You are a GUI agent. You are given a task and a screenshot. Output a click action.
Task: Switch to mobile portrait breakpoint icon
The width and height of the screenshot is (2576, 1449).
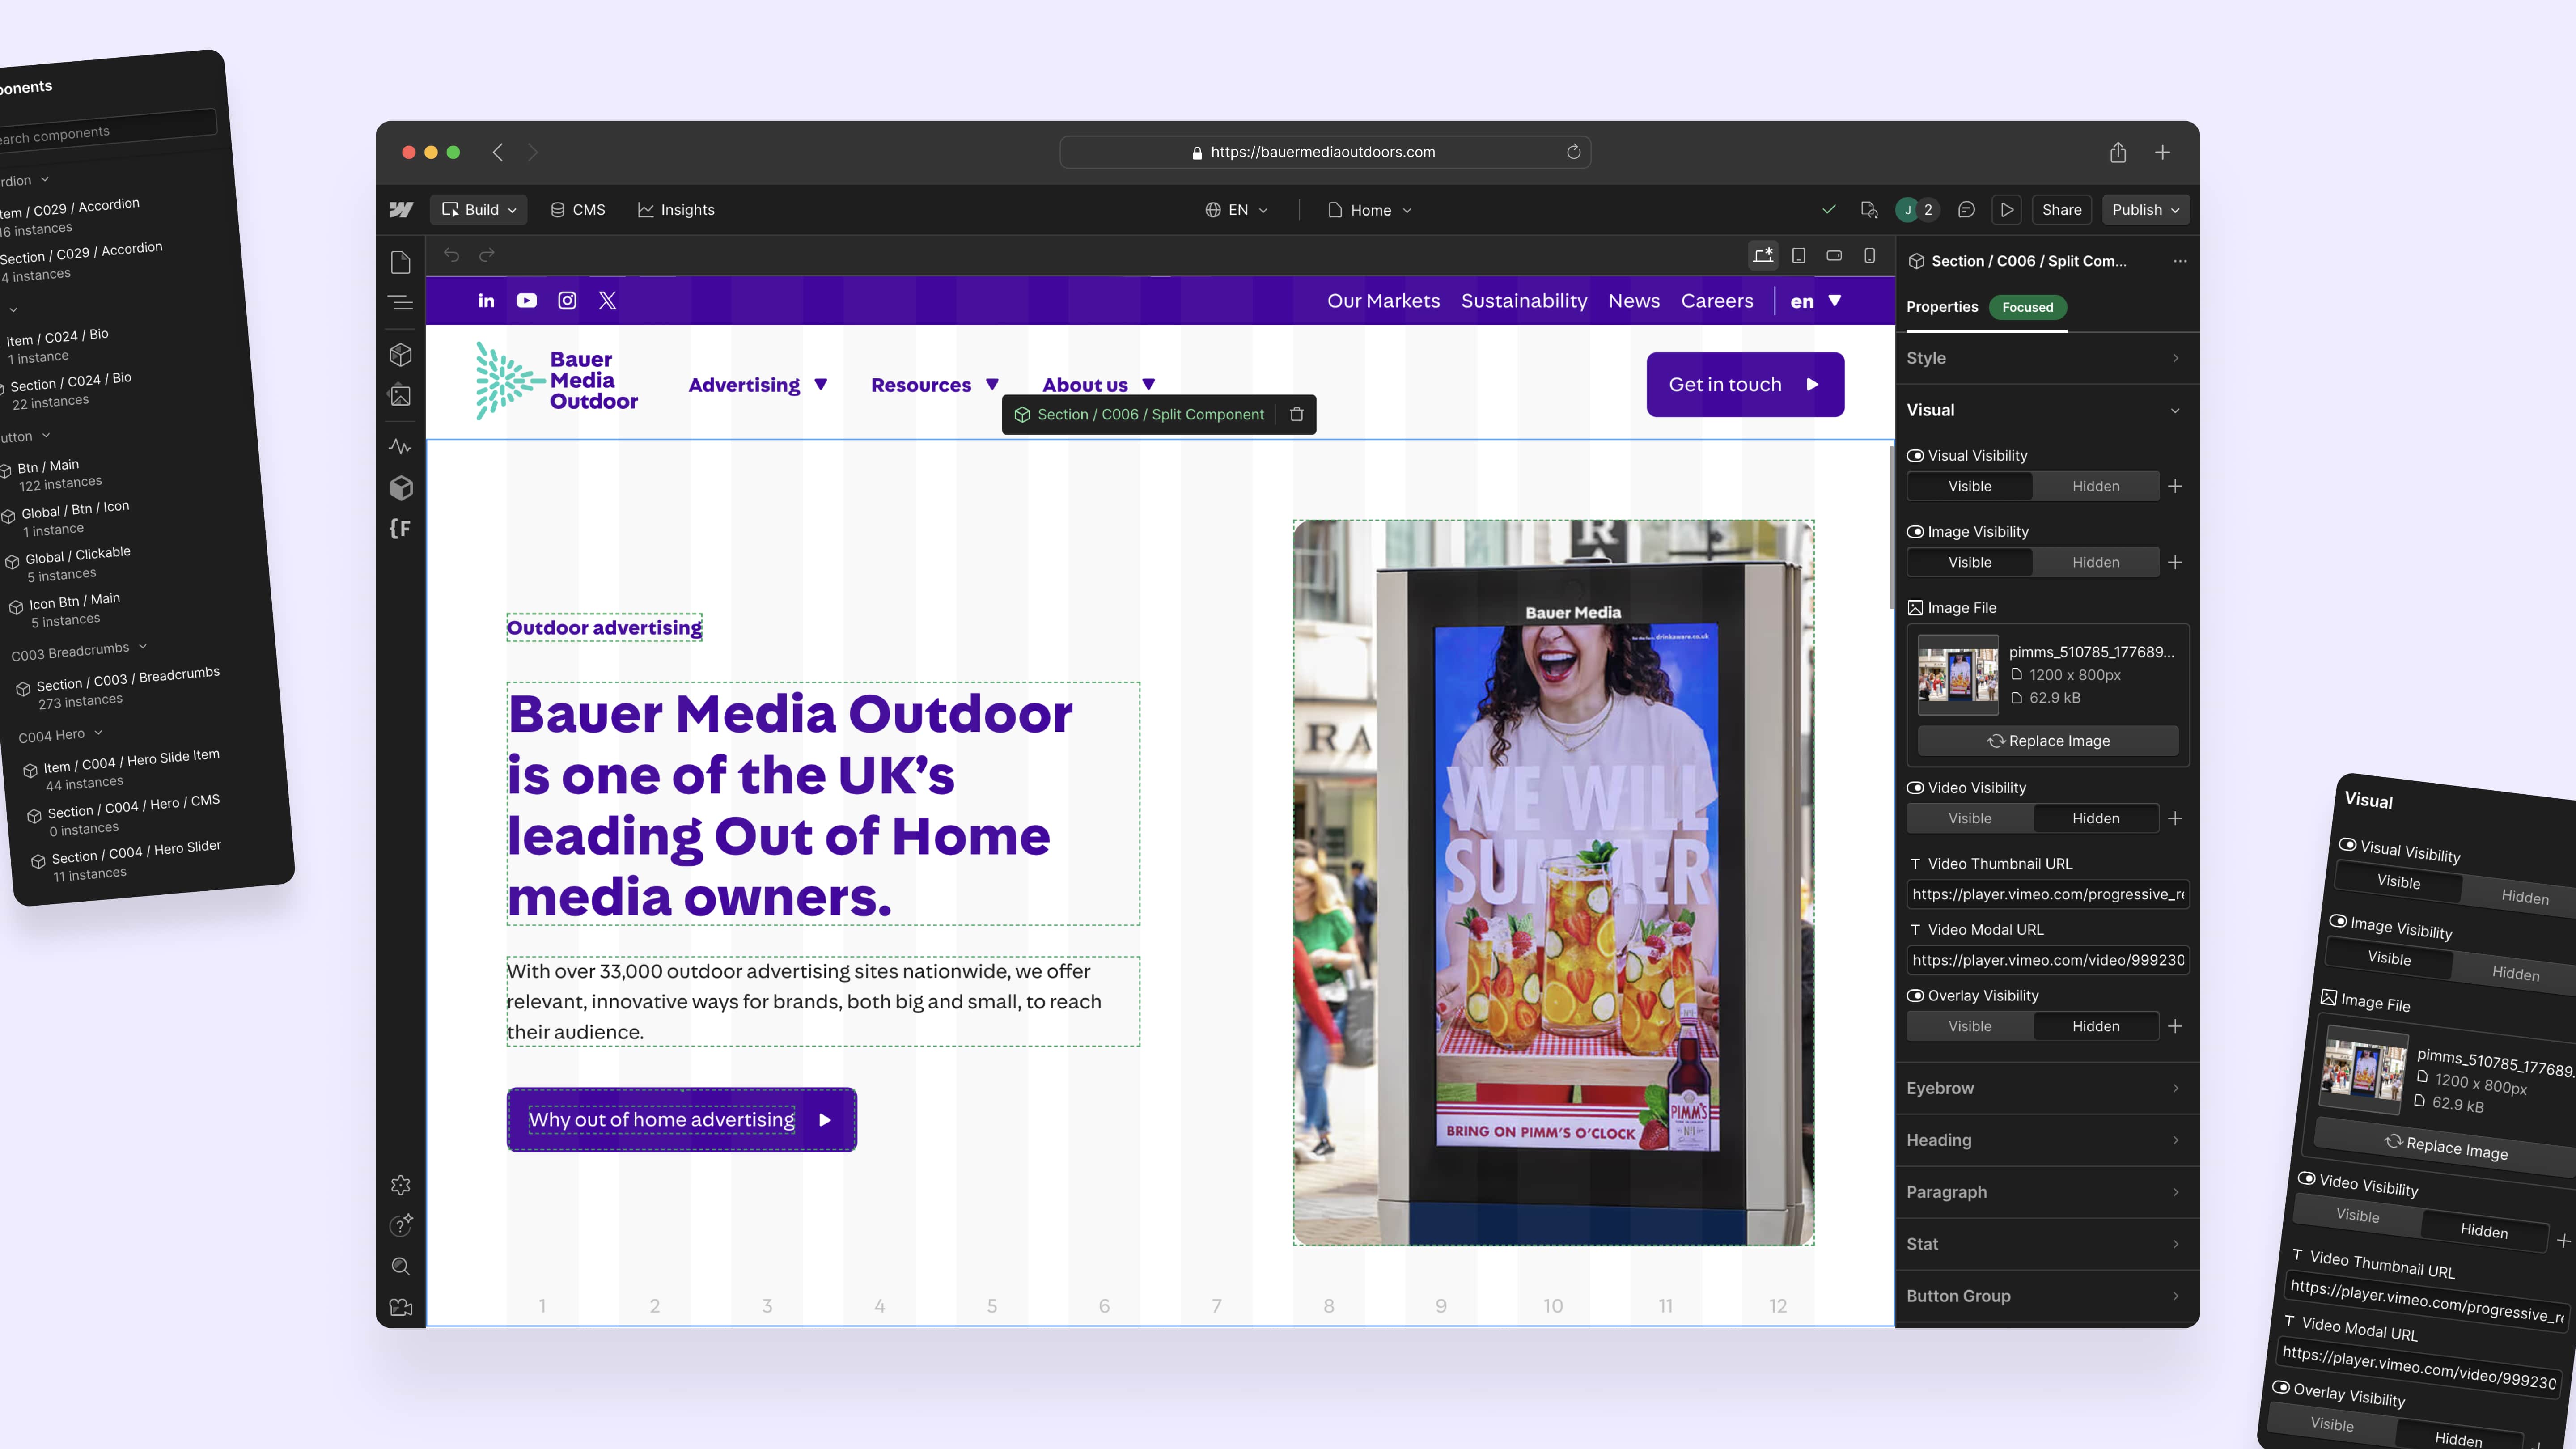pyautogui.click(x=1869, y=256)
